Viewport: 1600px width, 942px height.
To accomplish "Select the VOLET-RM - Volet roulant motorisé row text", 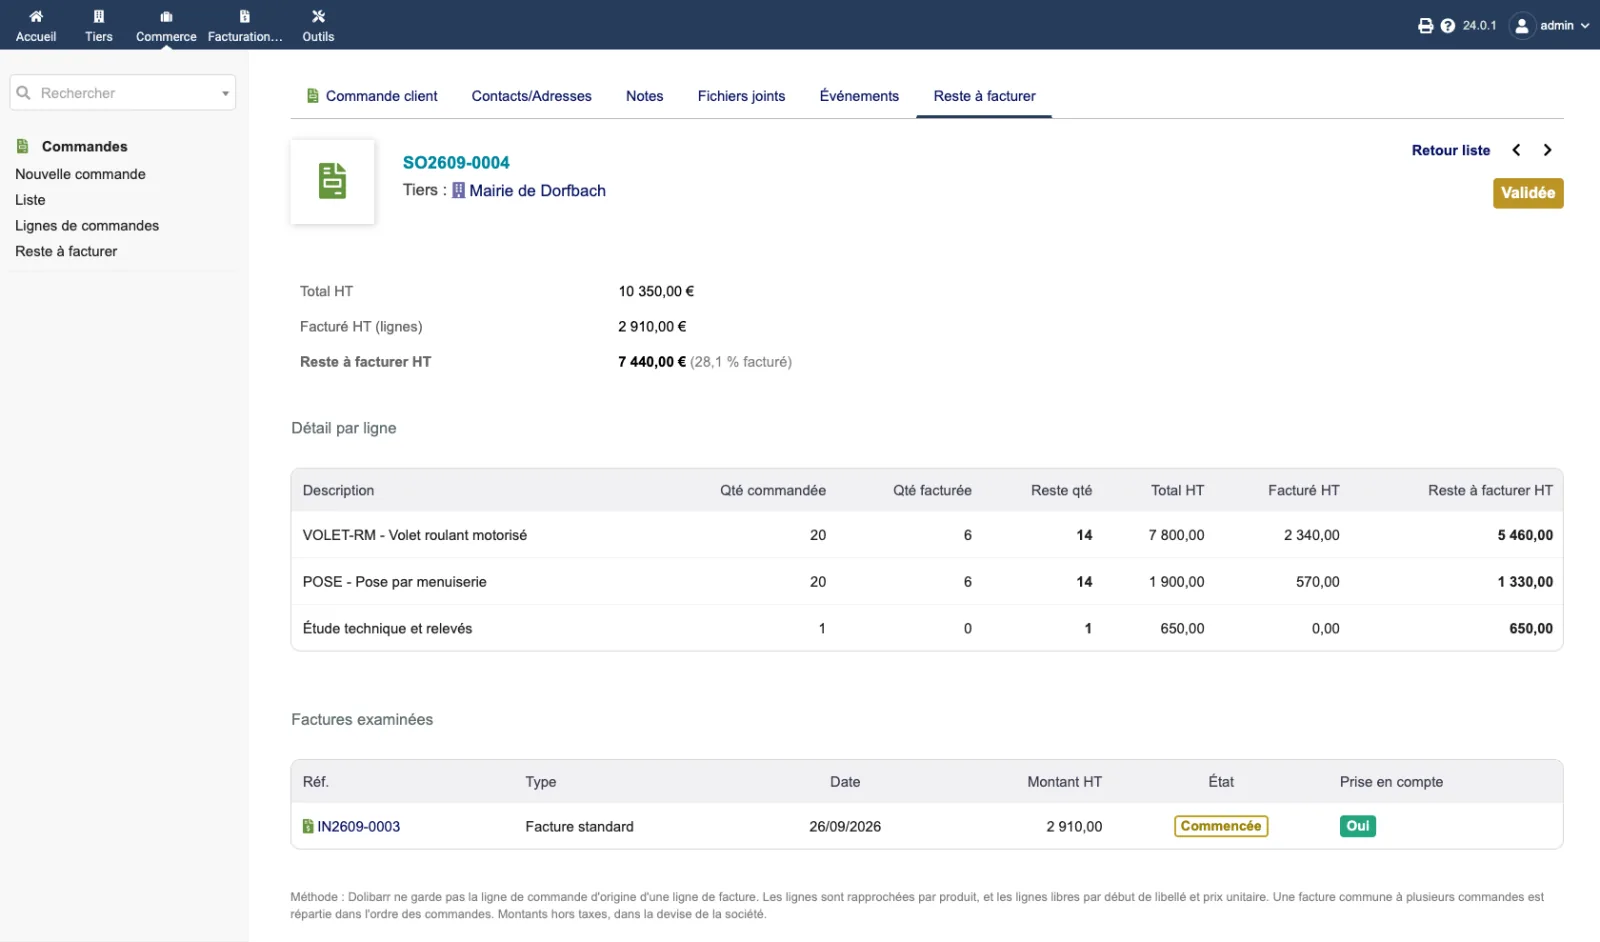I will (x=415, y=535).
